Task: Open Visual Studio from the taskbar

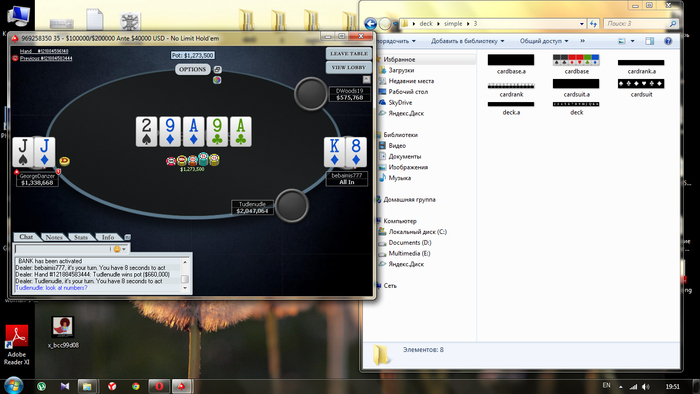Action: point(65,386)
